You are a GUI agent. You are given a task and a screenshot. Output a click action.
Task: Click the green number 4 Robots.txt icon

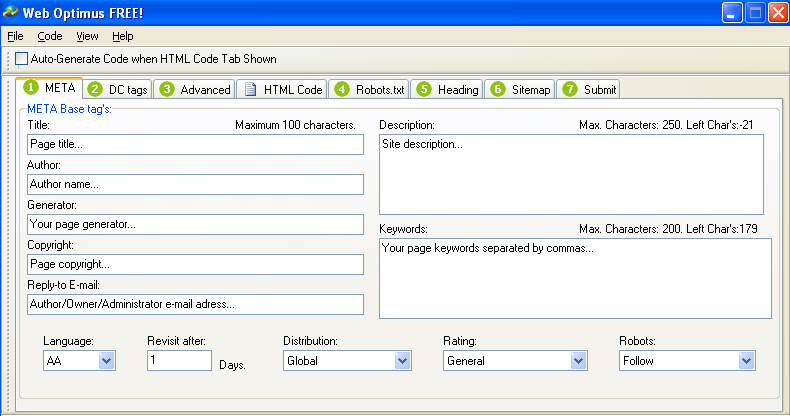343,90
